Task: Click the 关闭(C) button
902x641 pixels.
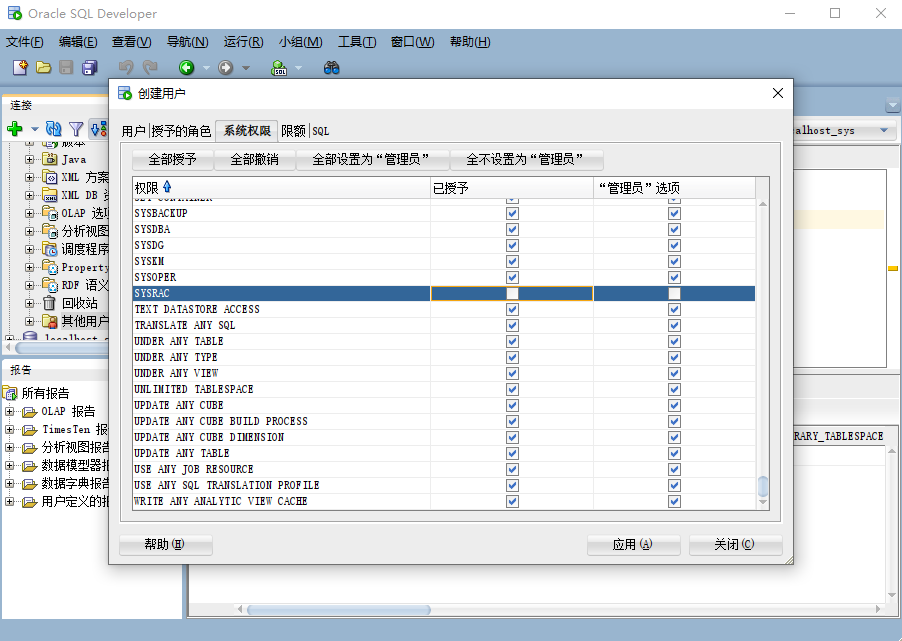Action: (735, 544)
